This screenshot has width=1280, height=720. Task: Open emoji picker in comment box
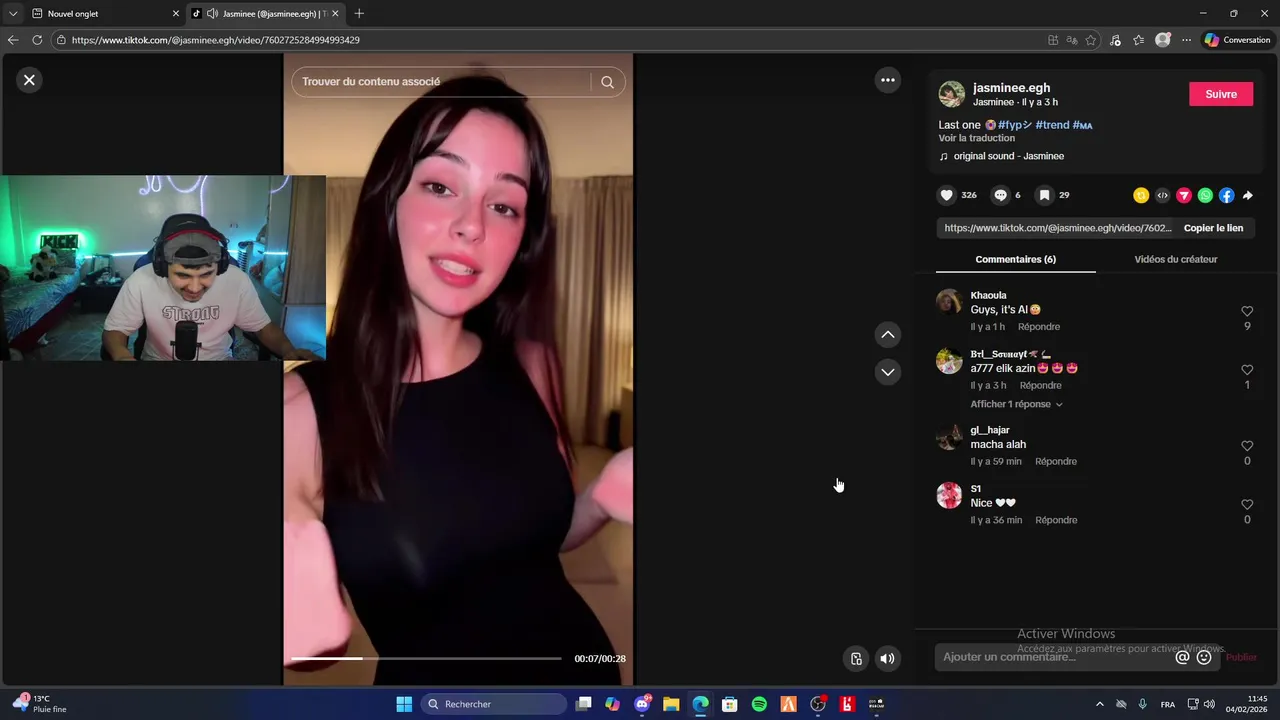[x=1204, y=657]
